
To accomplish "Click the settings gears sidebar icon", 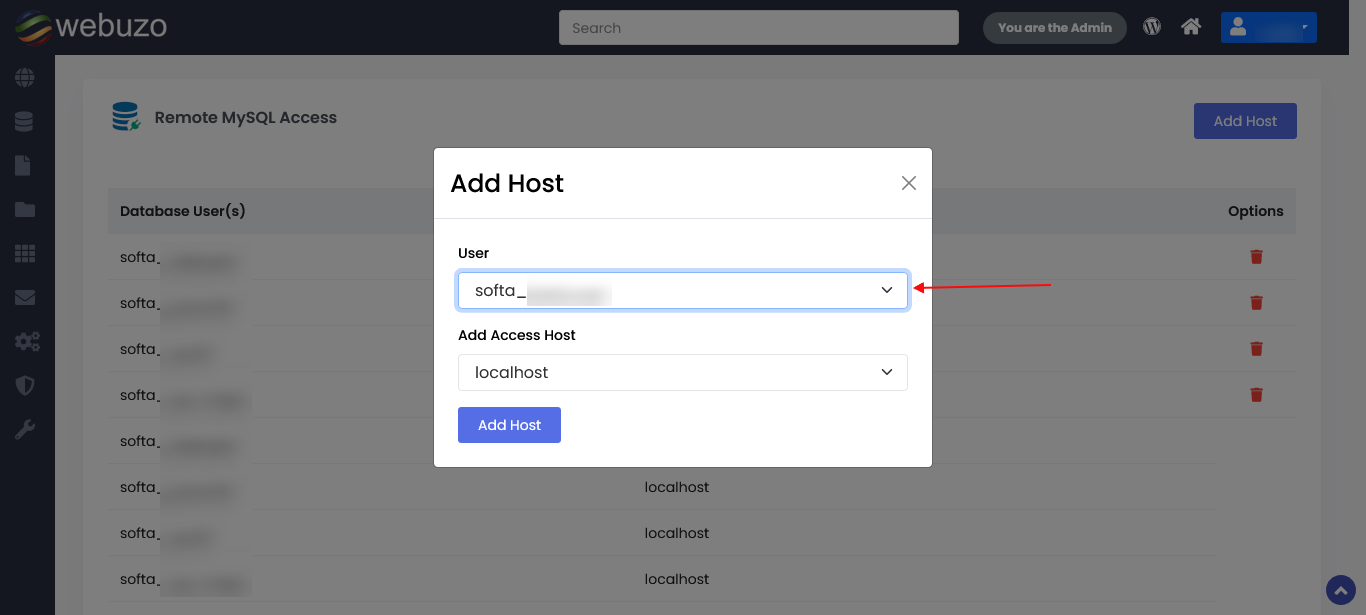I will pyautogui.click(x=26, y=342).
